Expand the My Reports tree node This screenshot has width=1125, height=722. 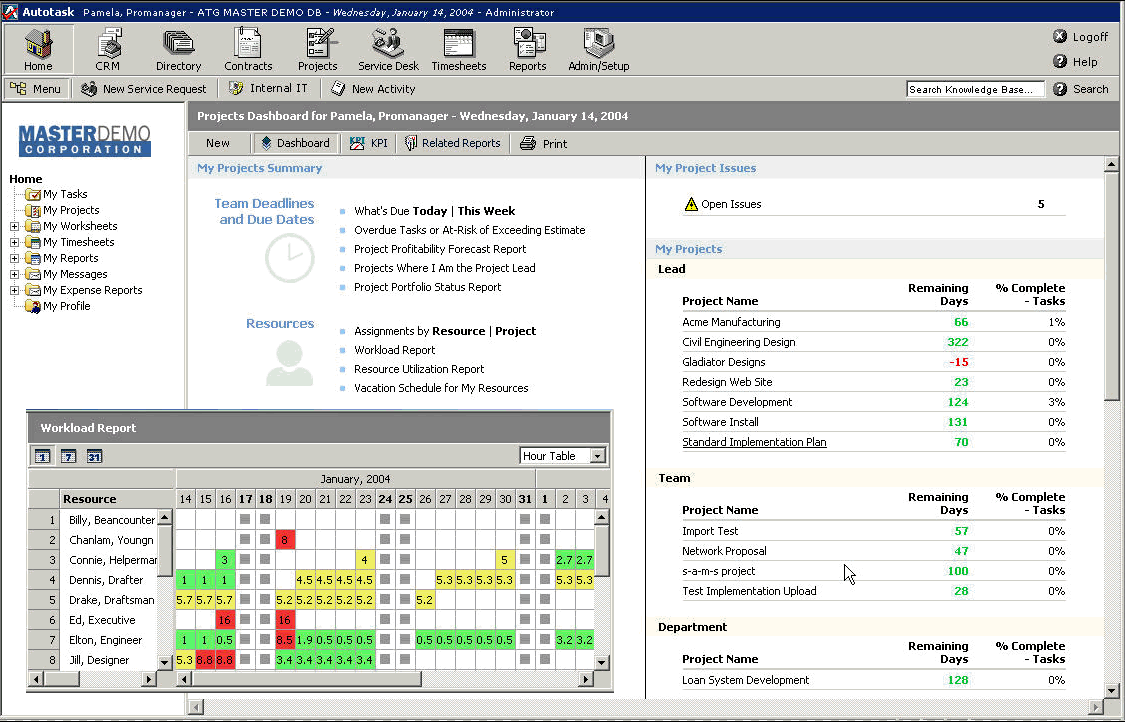pyautogui.click(x=15, y=259)
